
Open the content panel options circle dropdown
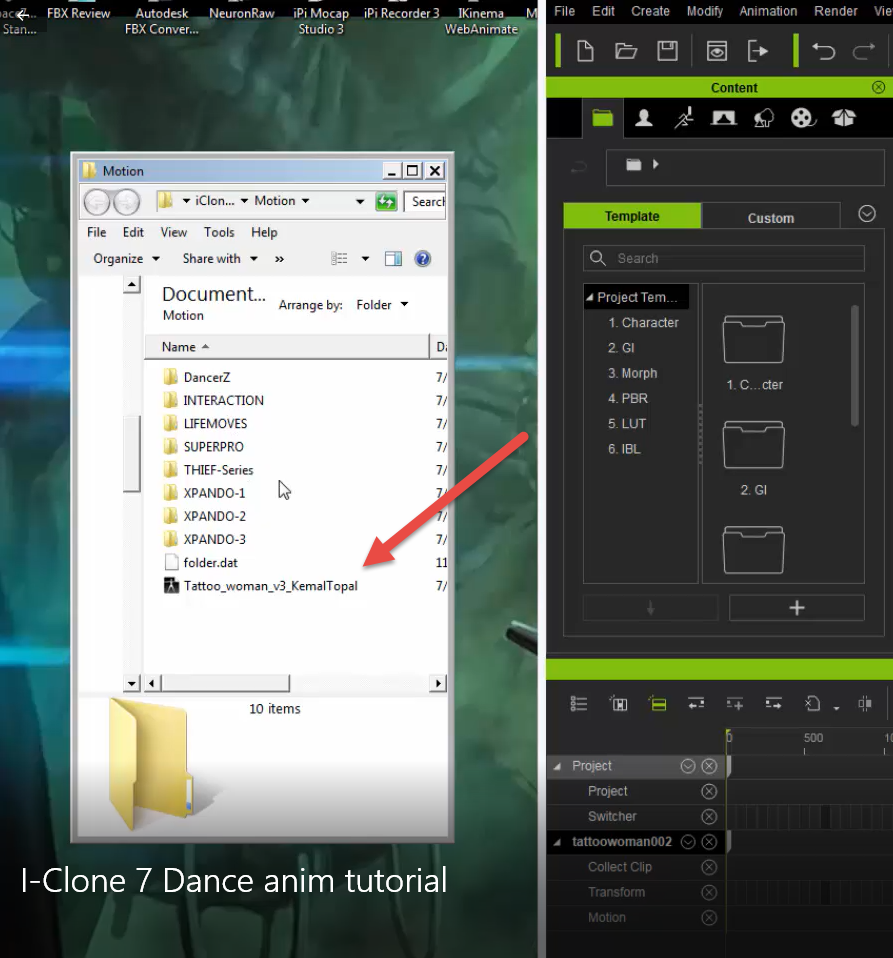tap(867, 214)
